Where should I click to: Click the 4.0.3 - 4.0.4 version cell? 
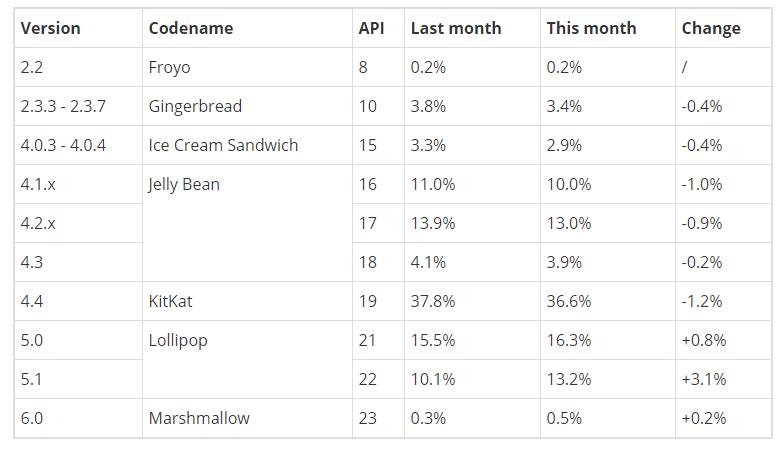63,145
